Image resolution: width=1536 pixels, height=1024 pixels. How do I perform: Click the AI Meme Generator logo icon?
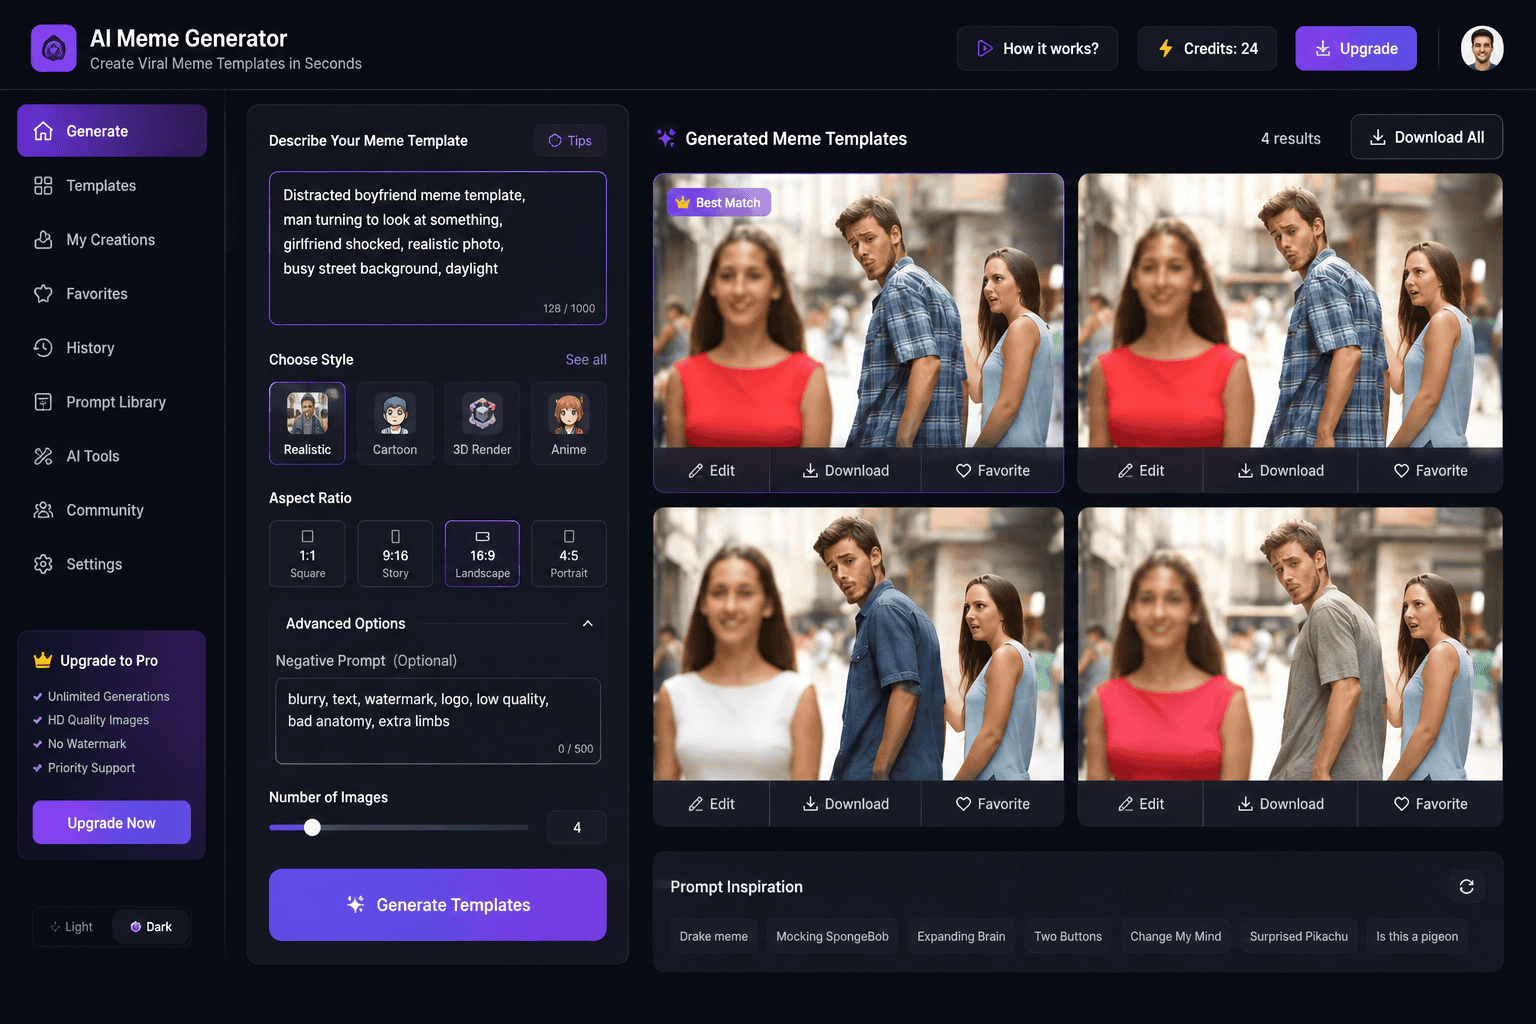pos(54,48)
